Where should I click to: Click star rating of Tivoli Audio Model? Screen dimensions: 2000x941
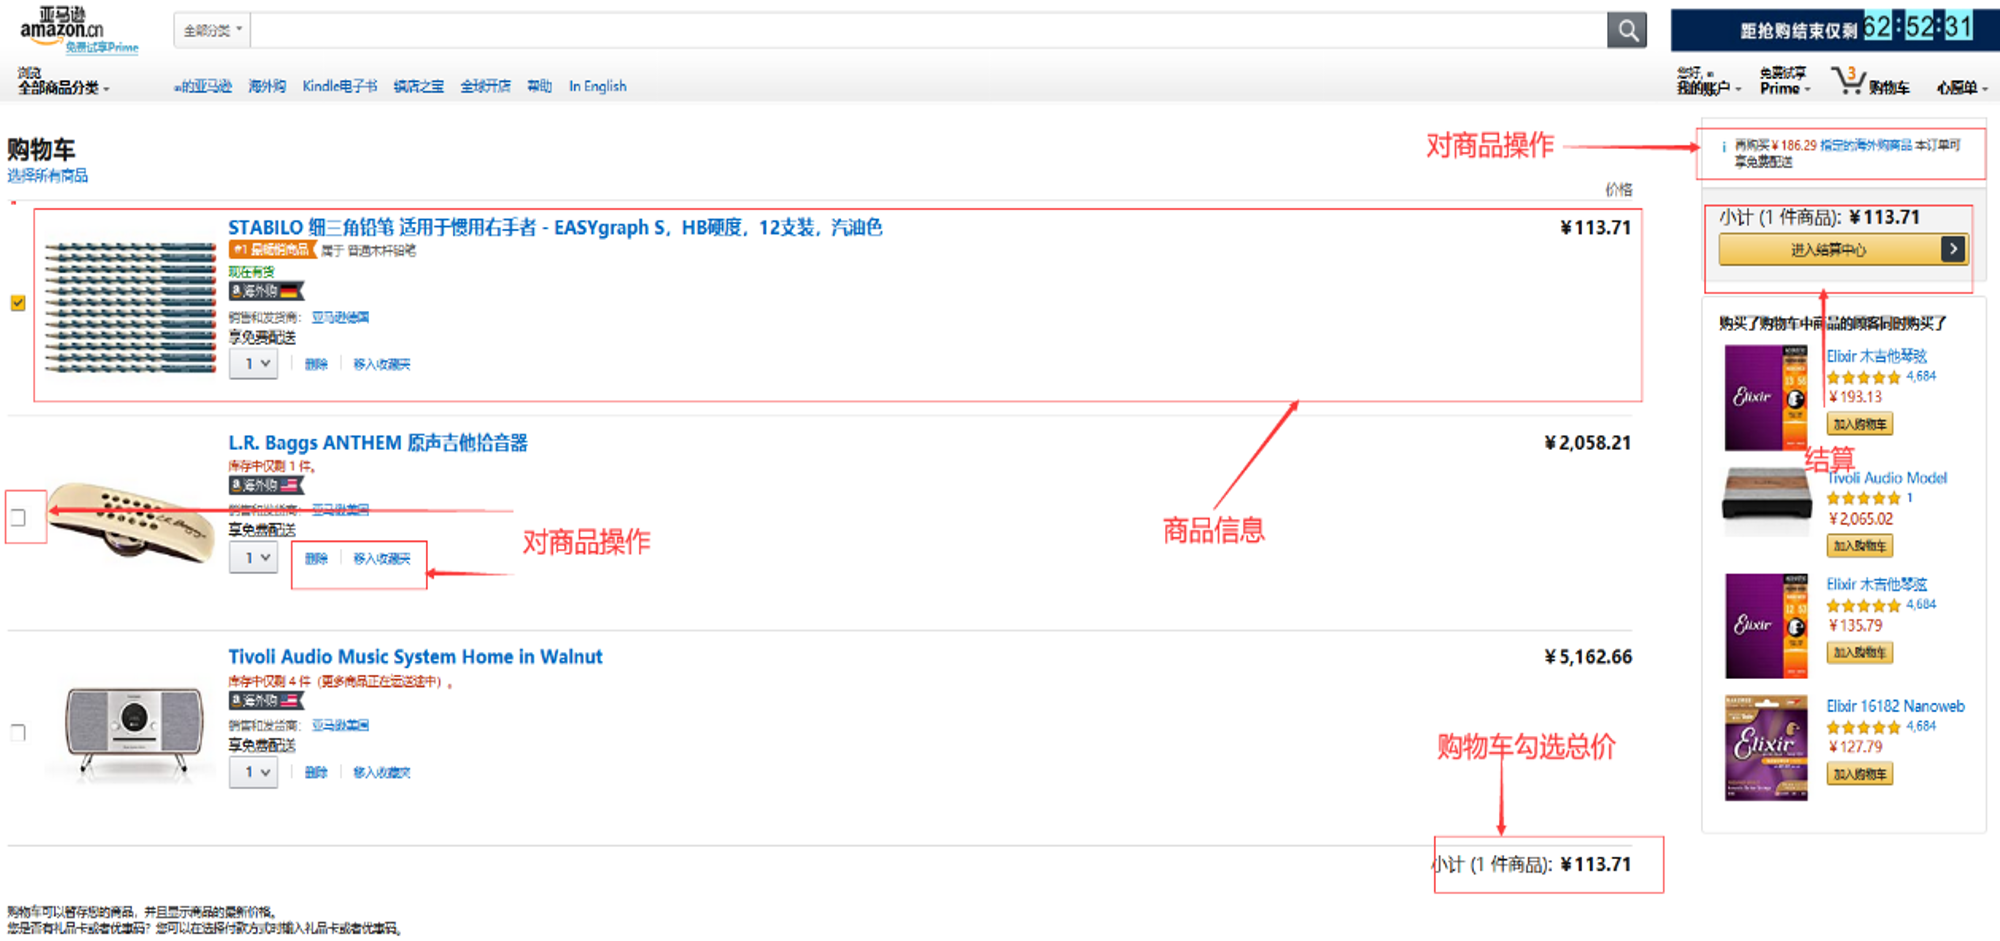(1863, 498)
